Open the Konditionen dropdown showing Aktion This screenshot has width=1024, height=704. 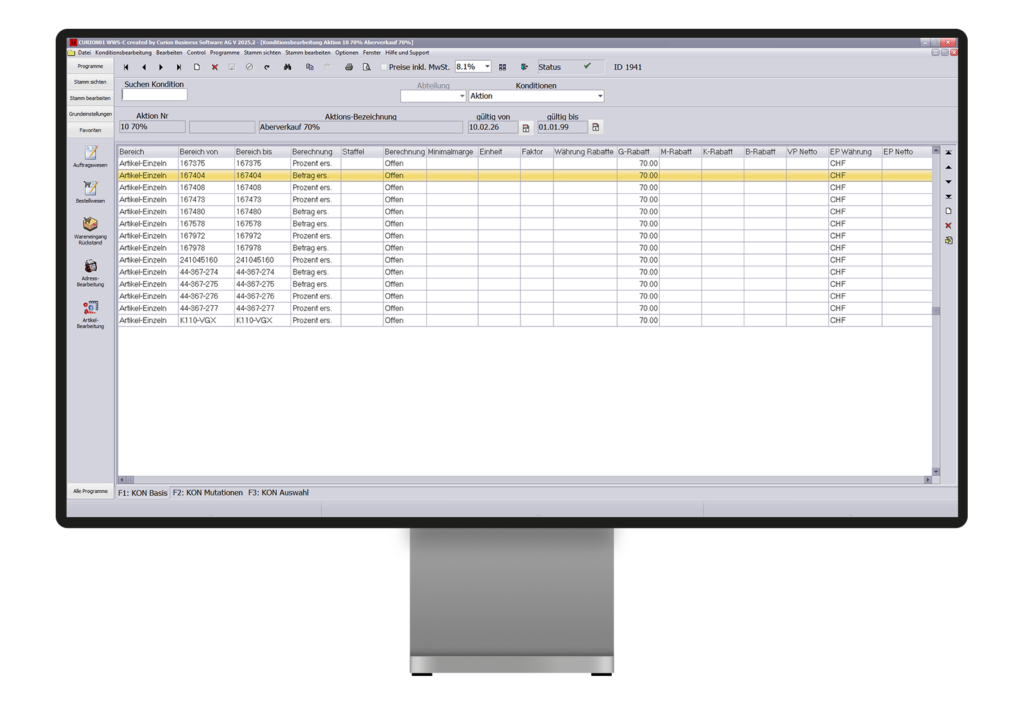coord(599,97)
